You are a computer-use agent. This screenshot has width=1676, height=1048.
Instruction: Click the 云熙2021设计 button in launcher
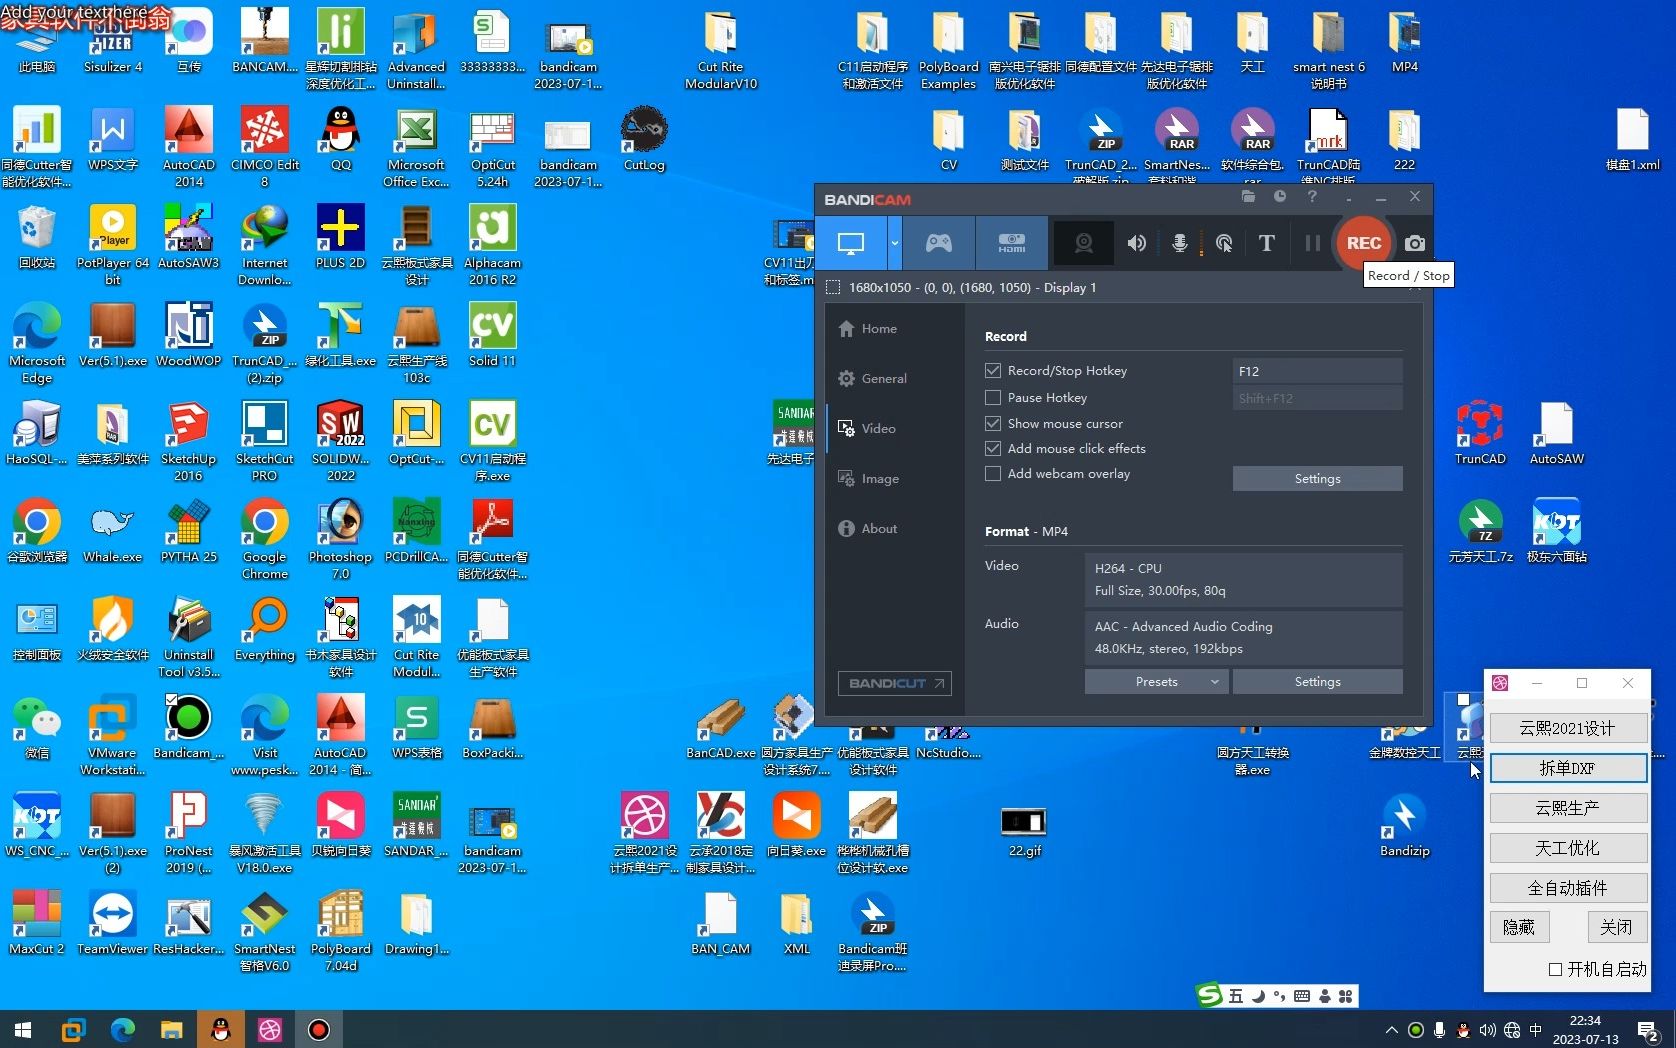1567,728
